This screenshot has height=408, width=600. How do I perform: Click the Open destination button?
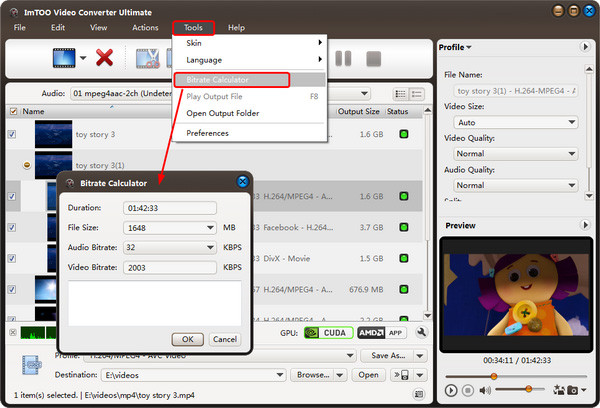(x=368, y=375)
